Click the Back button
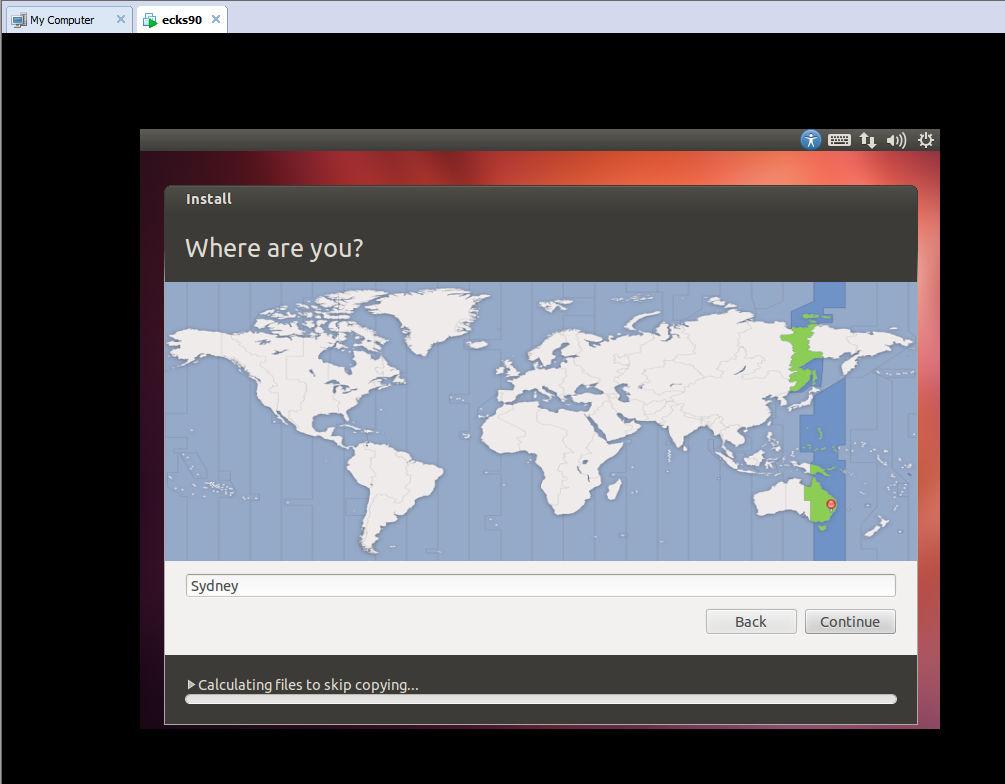 tap(751, 621)
